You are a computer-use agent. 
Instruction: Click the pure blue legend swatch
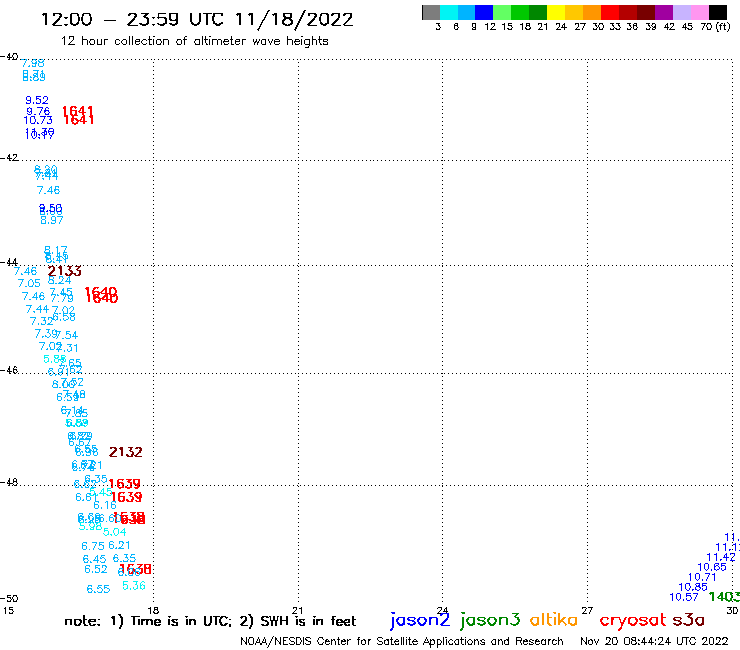(484, 13)
